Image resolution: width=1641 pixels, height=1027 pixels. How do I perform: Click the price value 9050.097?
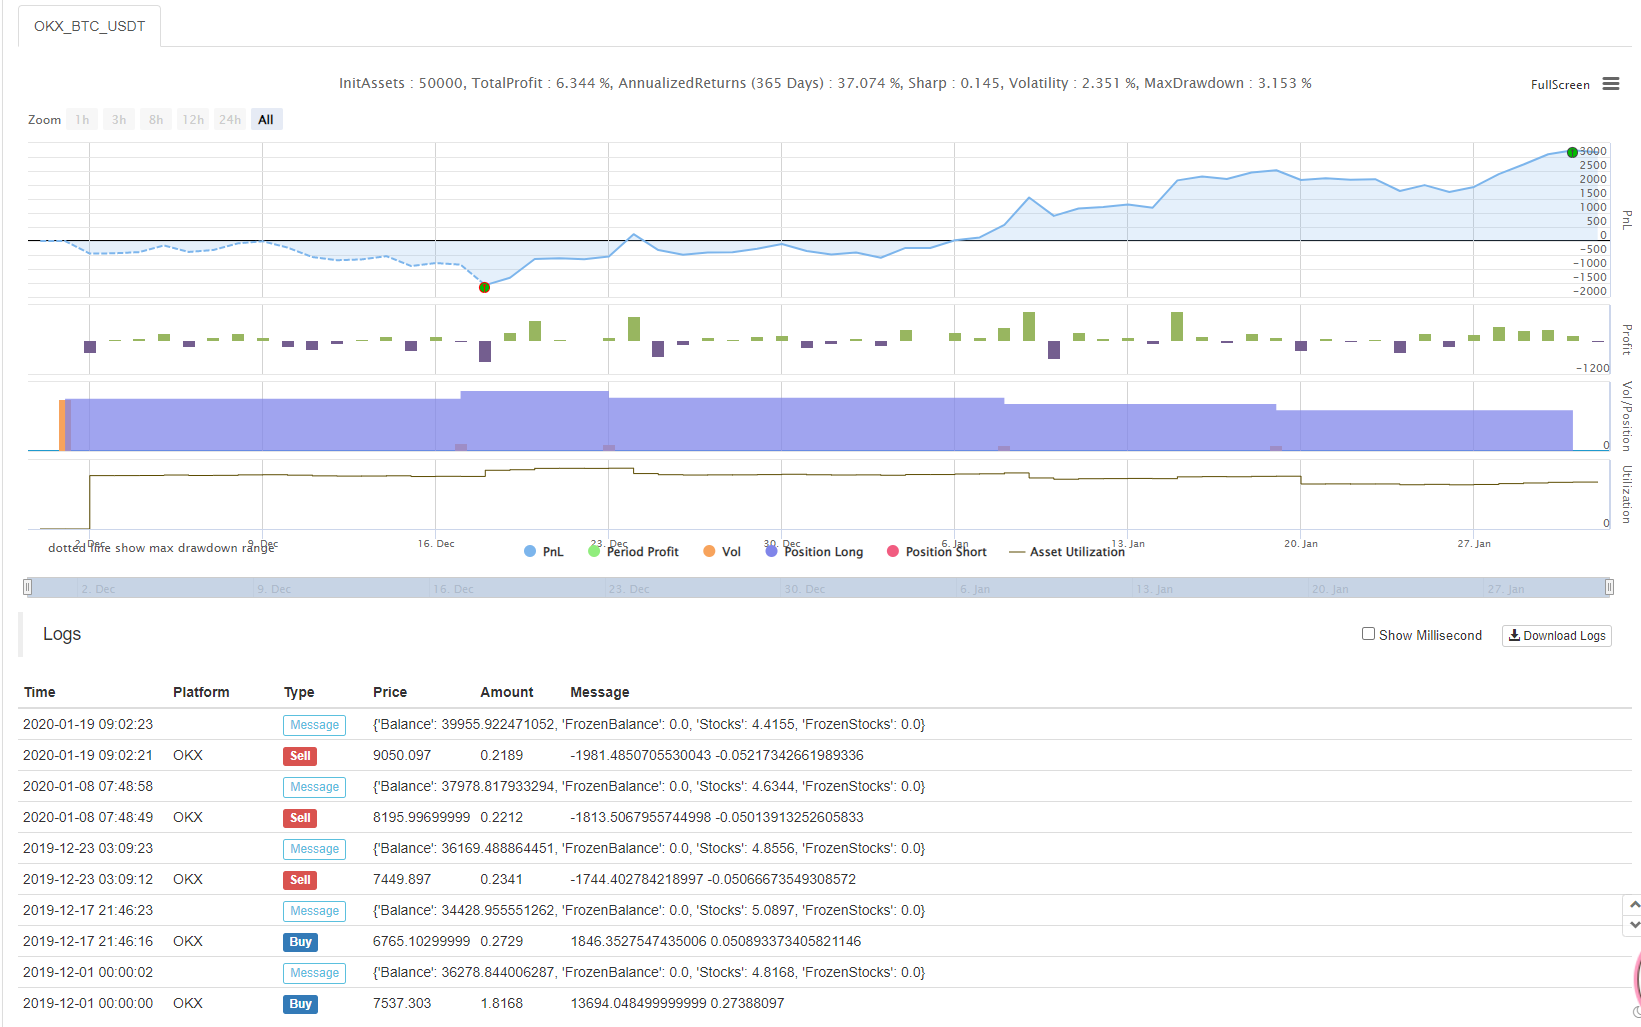pyautogui.click(x=402, y=755)
